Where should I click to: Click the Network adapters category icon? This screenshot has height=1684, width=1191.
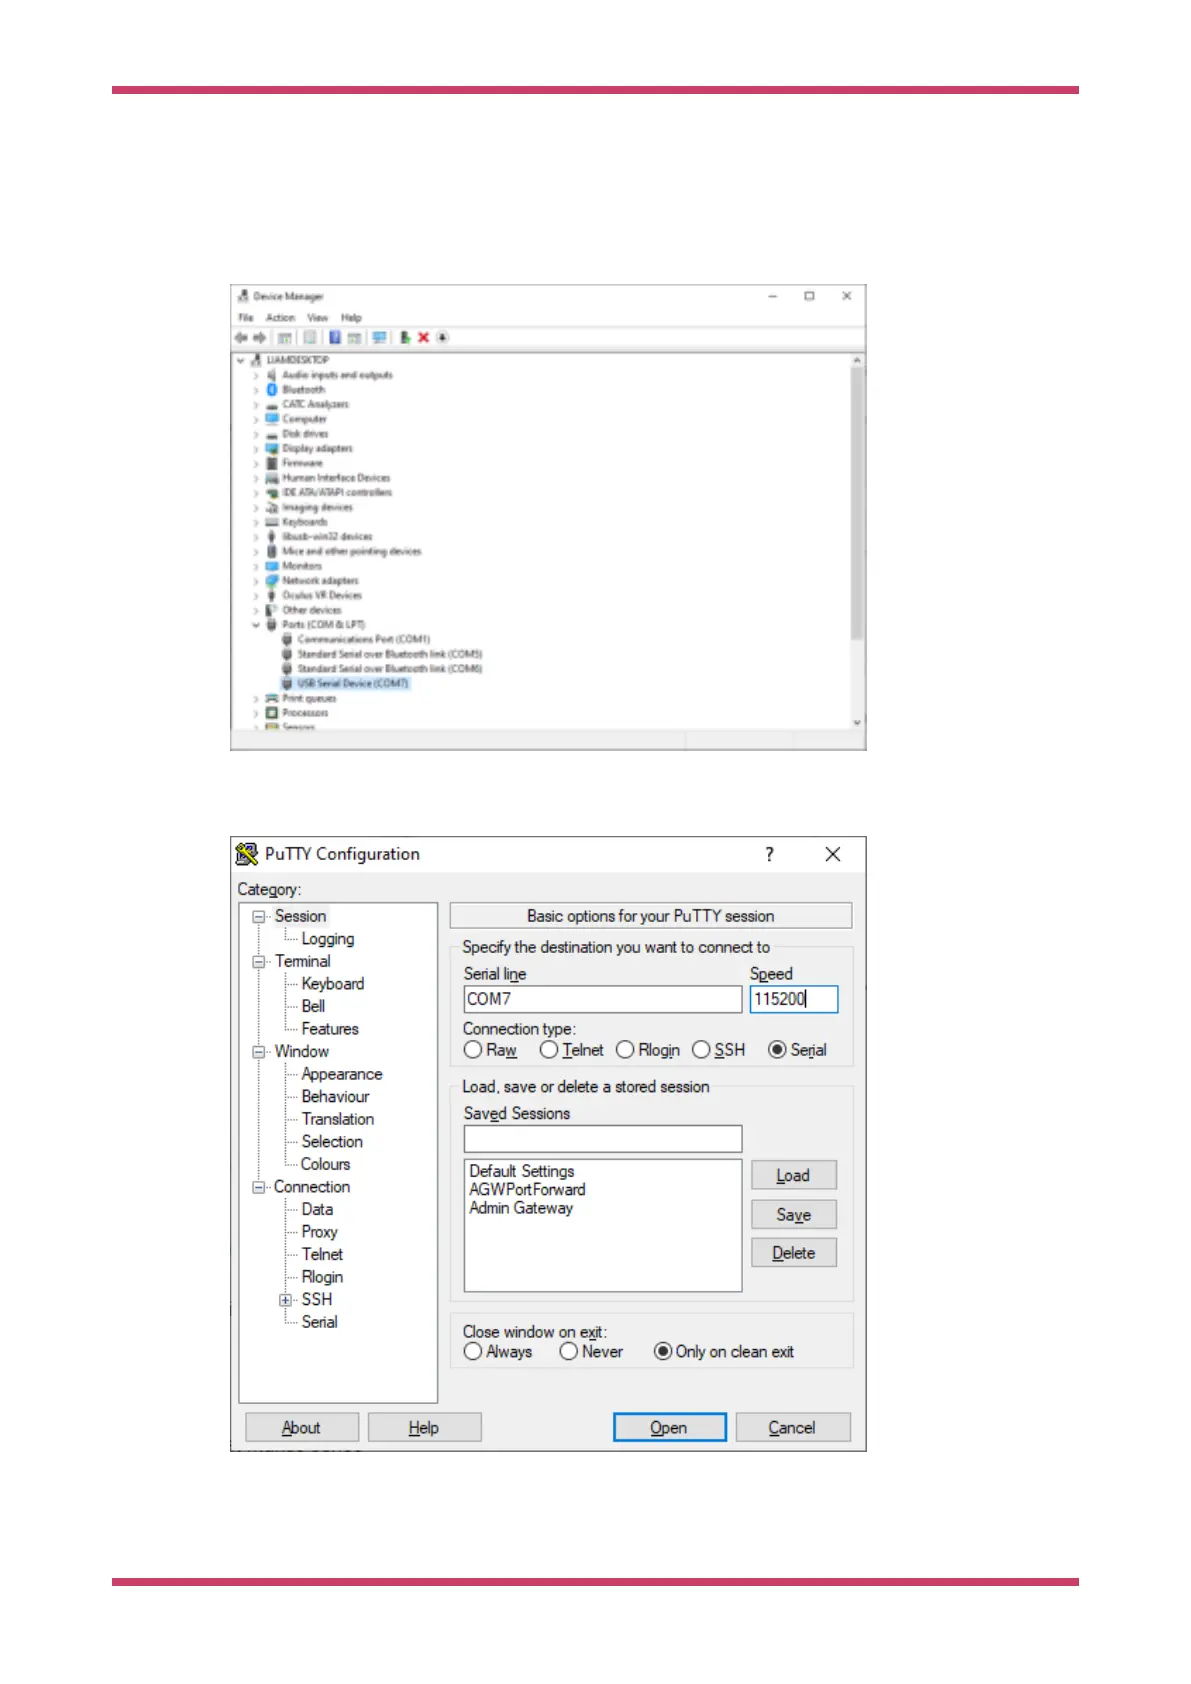[272, 580]
